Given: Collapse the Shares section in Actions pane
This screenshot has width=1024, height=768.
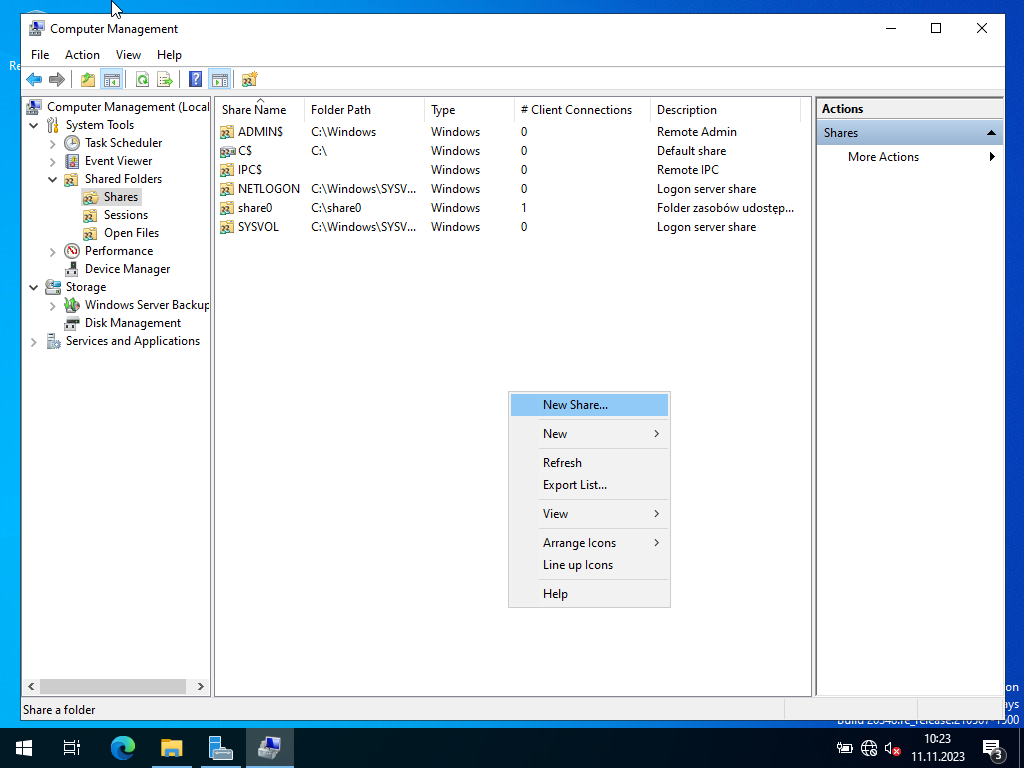Looking at the screenshot, I should [x=991, y=133].
